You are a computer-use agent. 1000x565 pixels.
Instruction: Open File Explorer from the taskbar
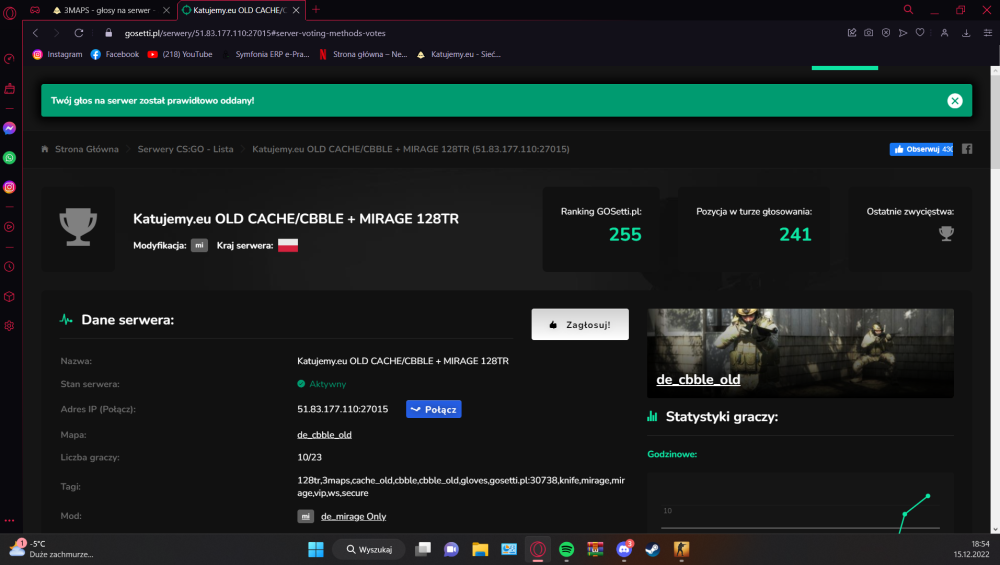tap(480, 549)
